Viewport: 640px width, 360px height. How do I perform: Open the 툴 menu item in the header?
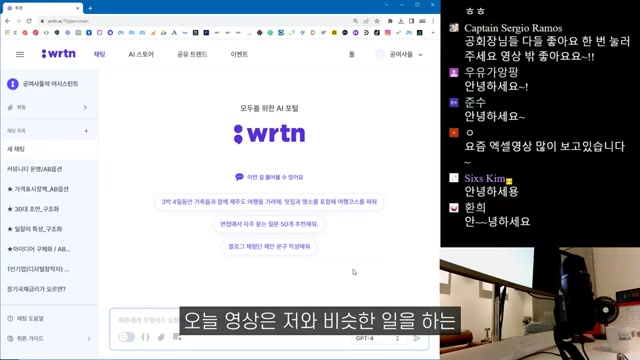[x=351, y=54]
